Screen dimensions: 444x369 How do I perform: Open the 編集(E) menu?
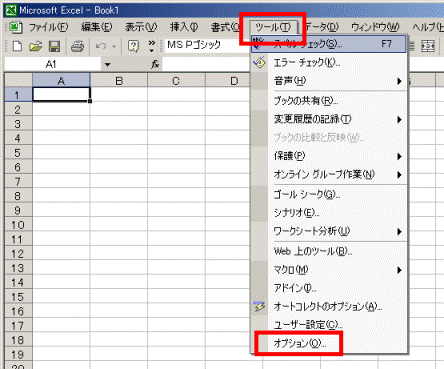[97, 27]
